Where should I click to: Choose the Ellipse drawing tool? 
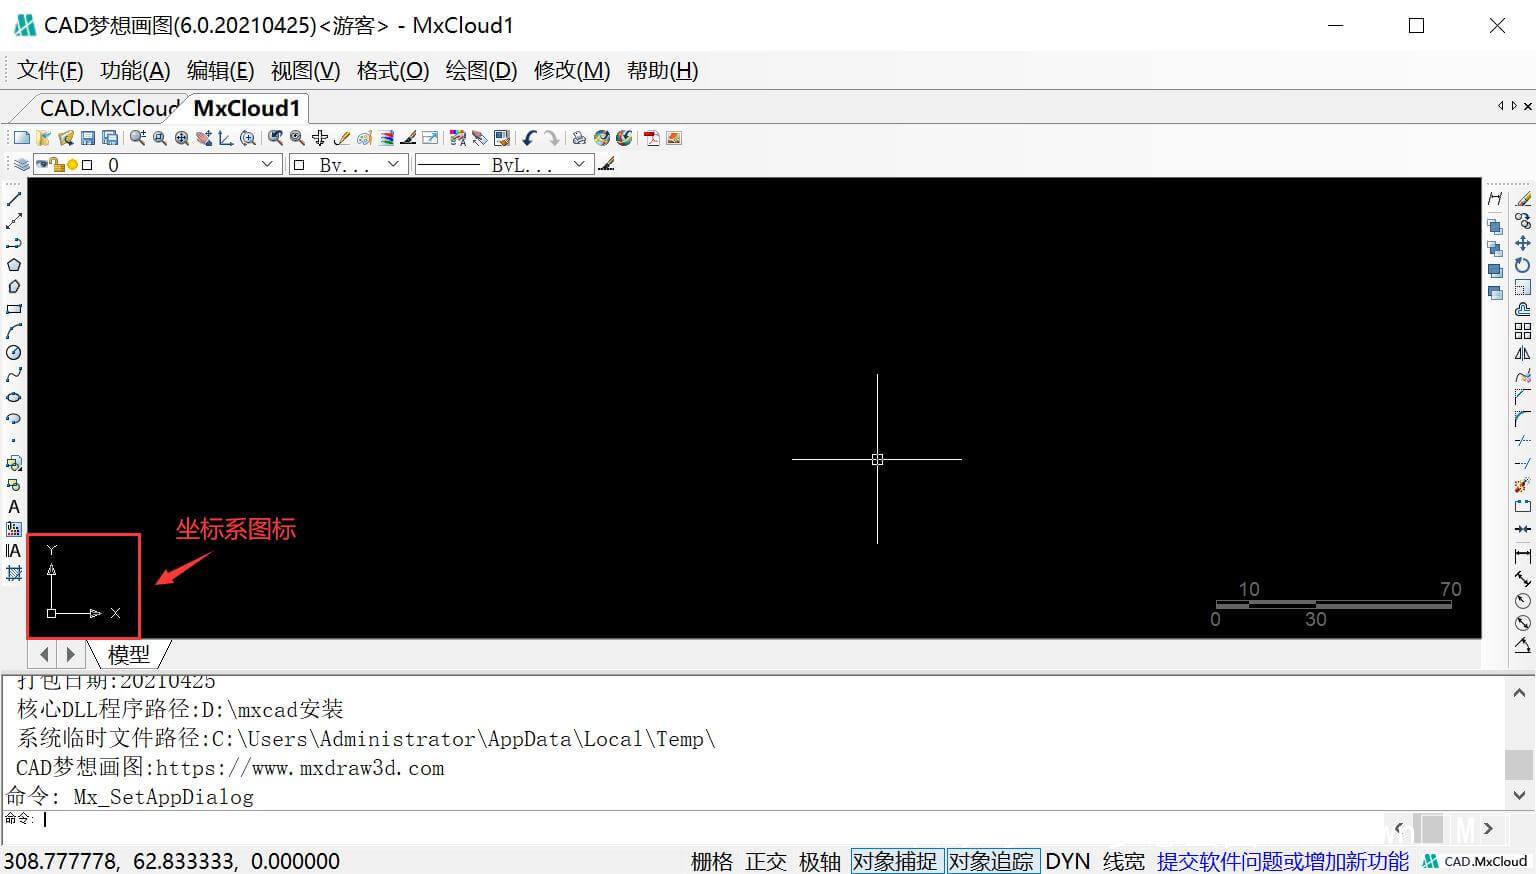coord(14,397)
